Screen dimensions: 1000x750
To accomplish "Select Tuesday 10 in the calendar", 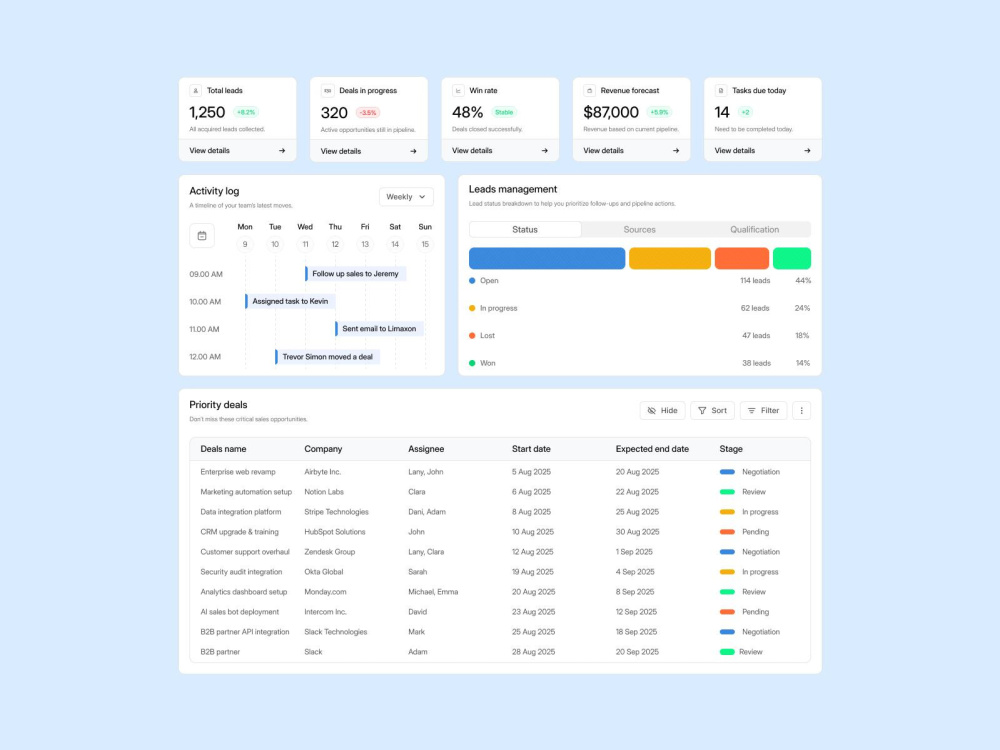I will pyautogui.click(x=275, y=244).
